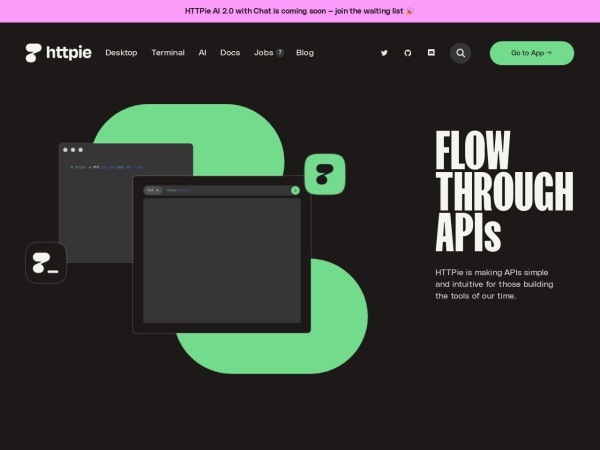Open HTTPie Twitter profile icon
The height and width of the screenshot is (450, 600).
(384, 53)
